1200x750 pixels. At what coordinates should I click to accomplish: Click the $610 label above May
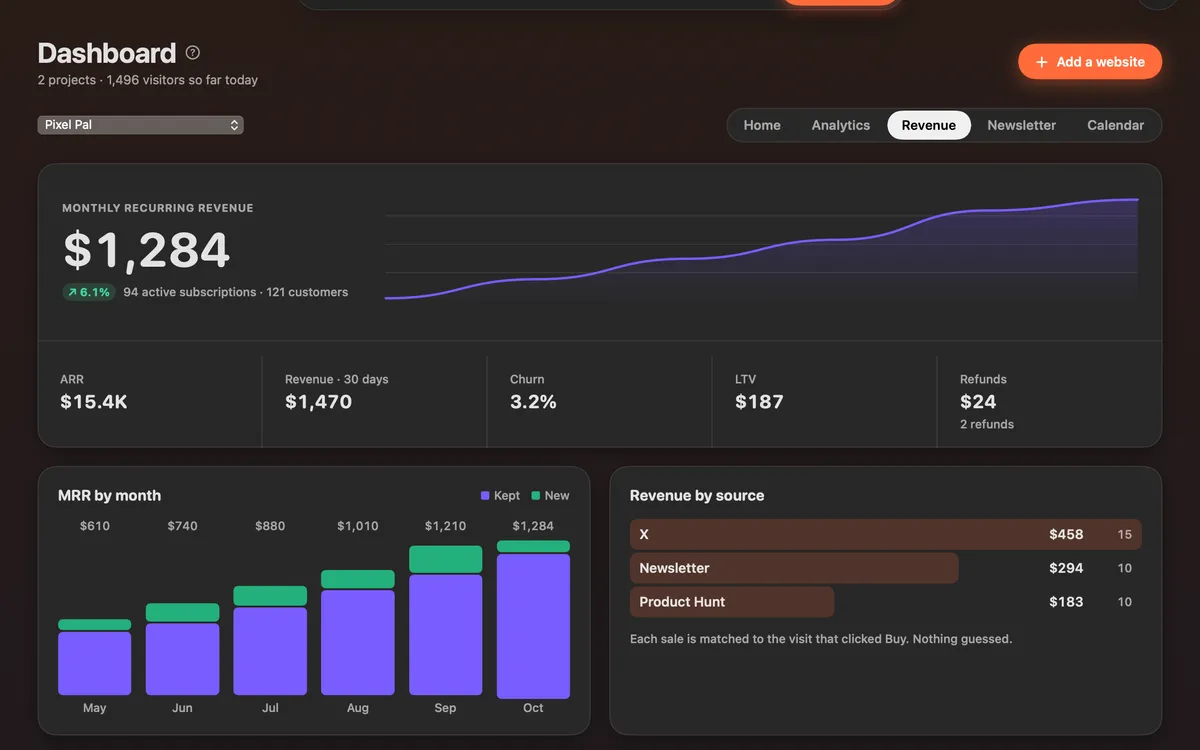(95, 526)
